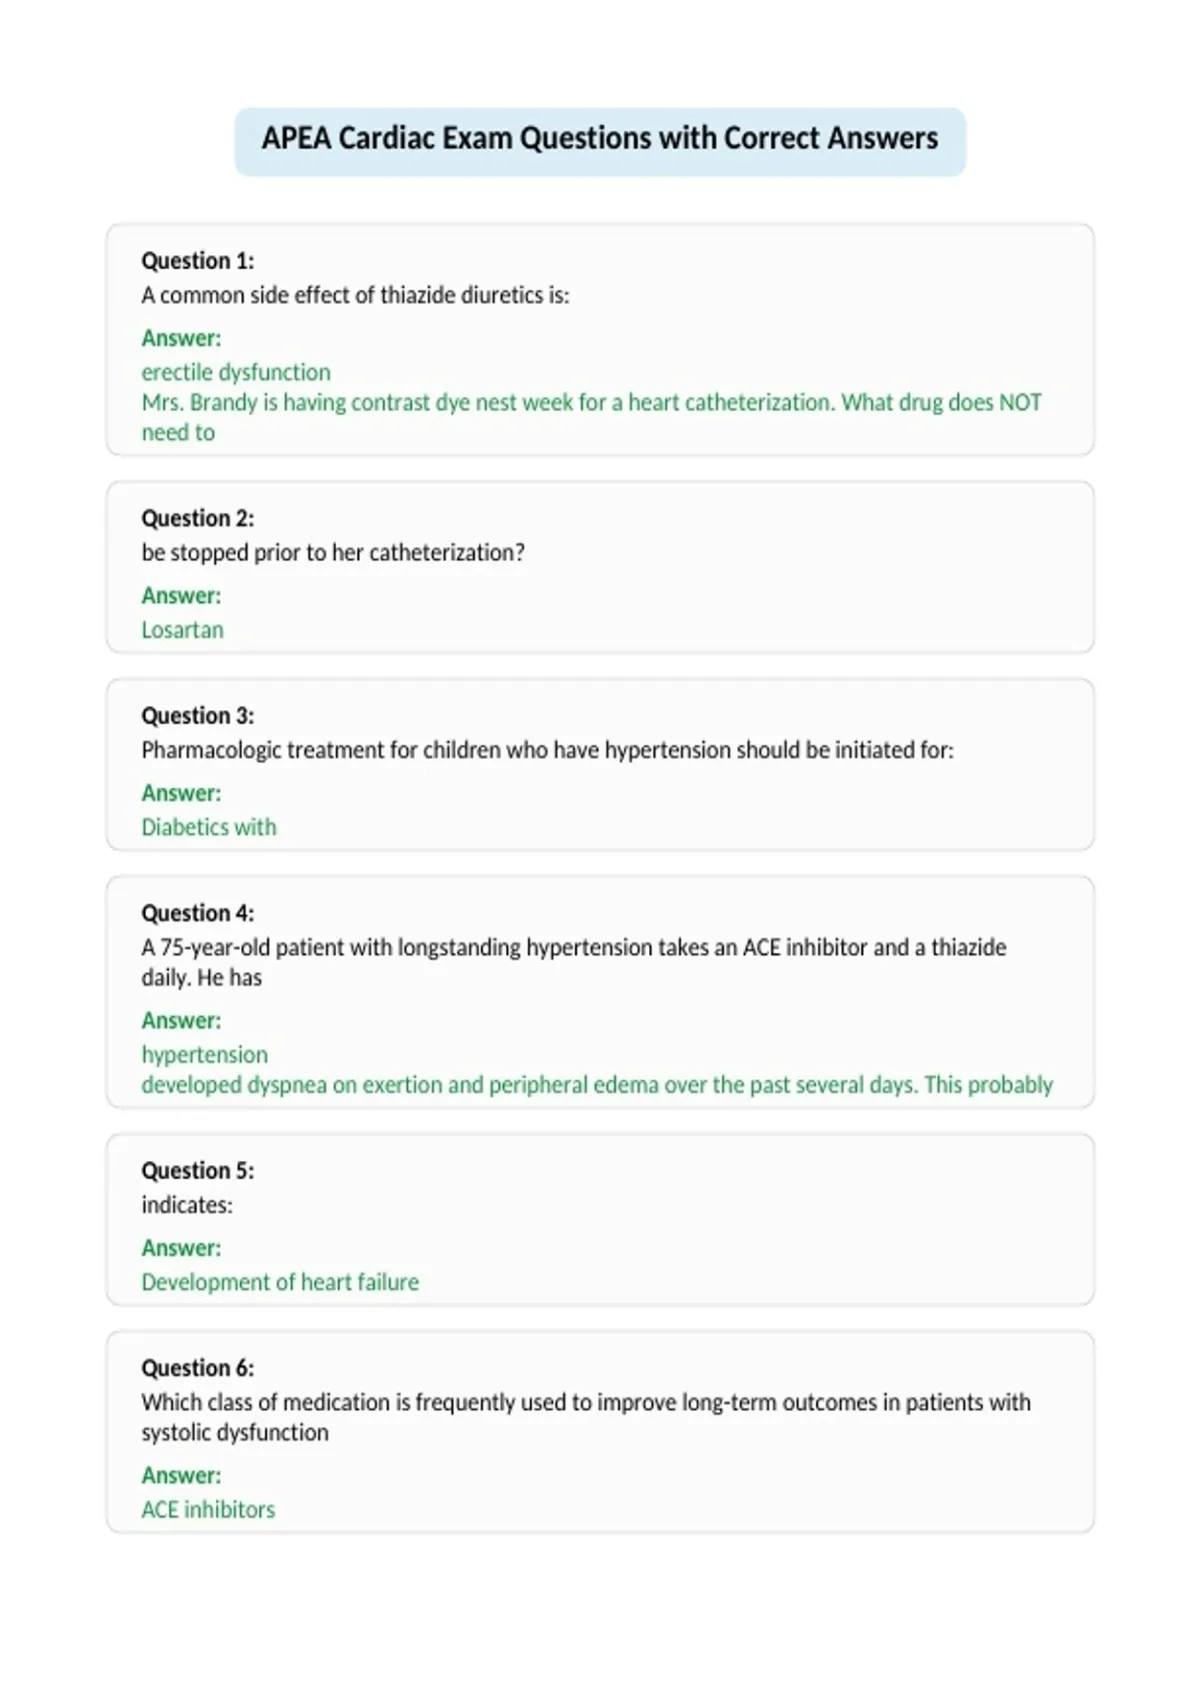Click the 'hypertension' answer under Question 4
This screenshot has height=1700, width=1200.
pos(205,1055)
